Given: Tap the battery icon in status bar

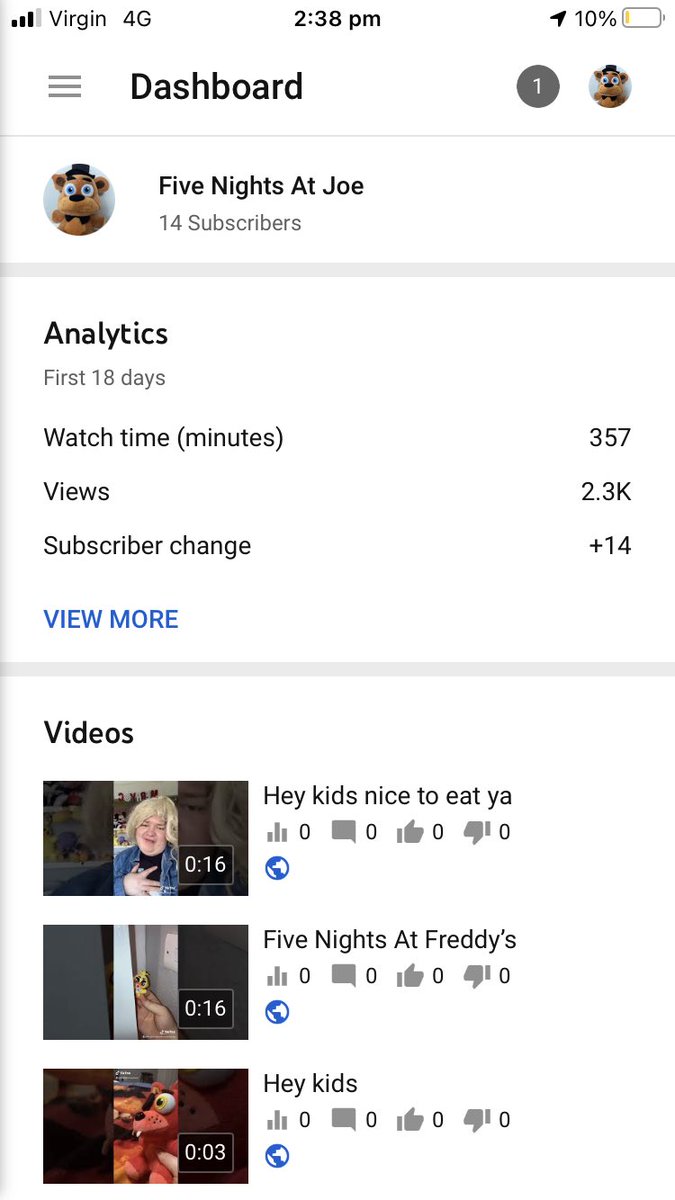Looking at the screenshot, I should (x=643, y=18).
